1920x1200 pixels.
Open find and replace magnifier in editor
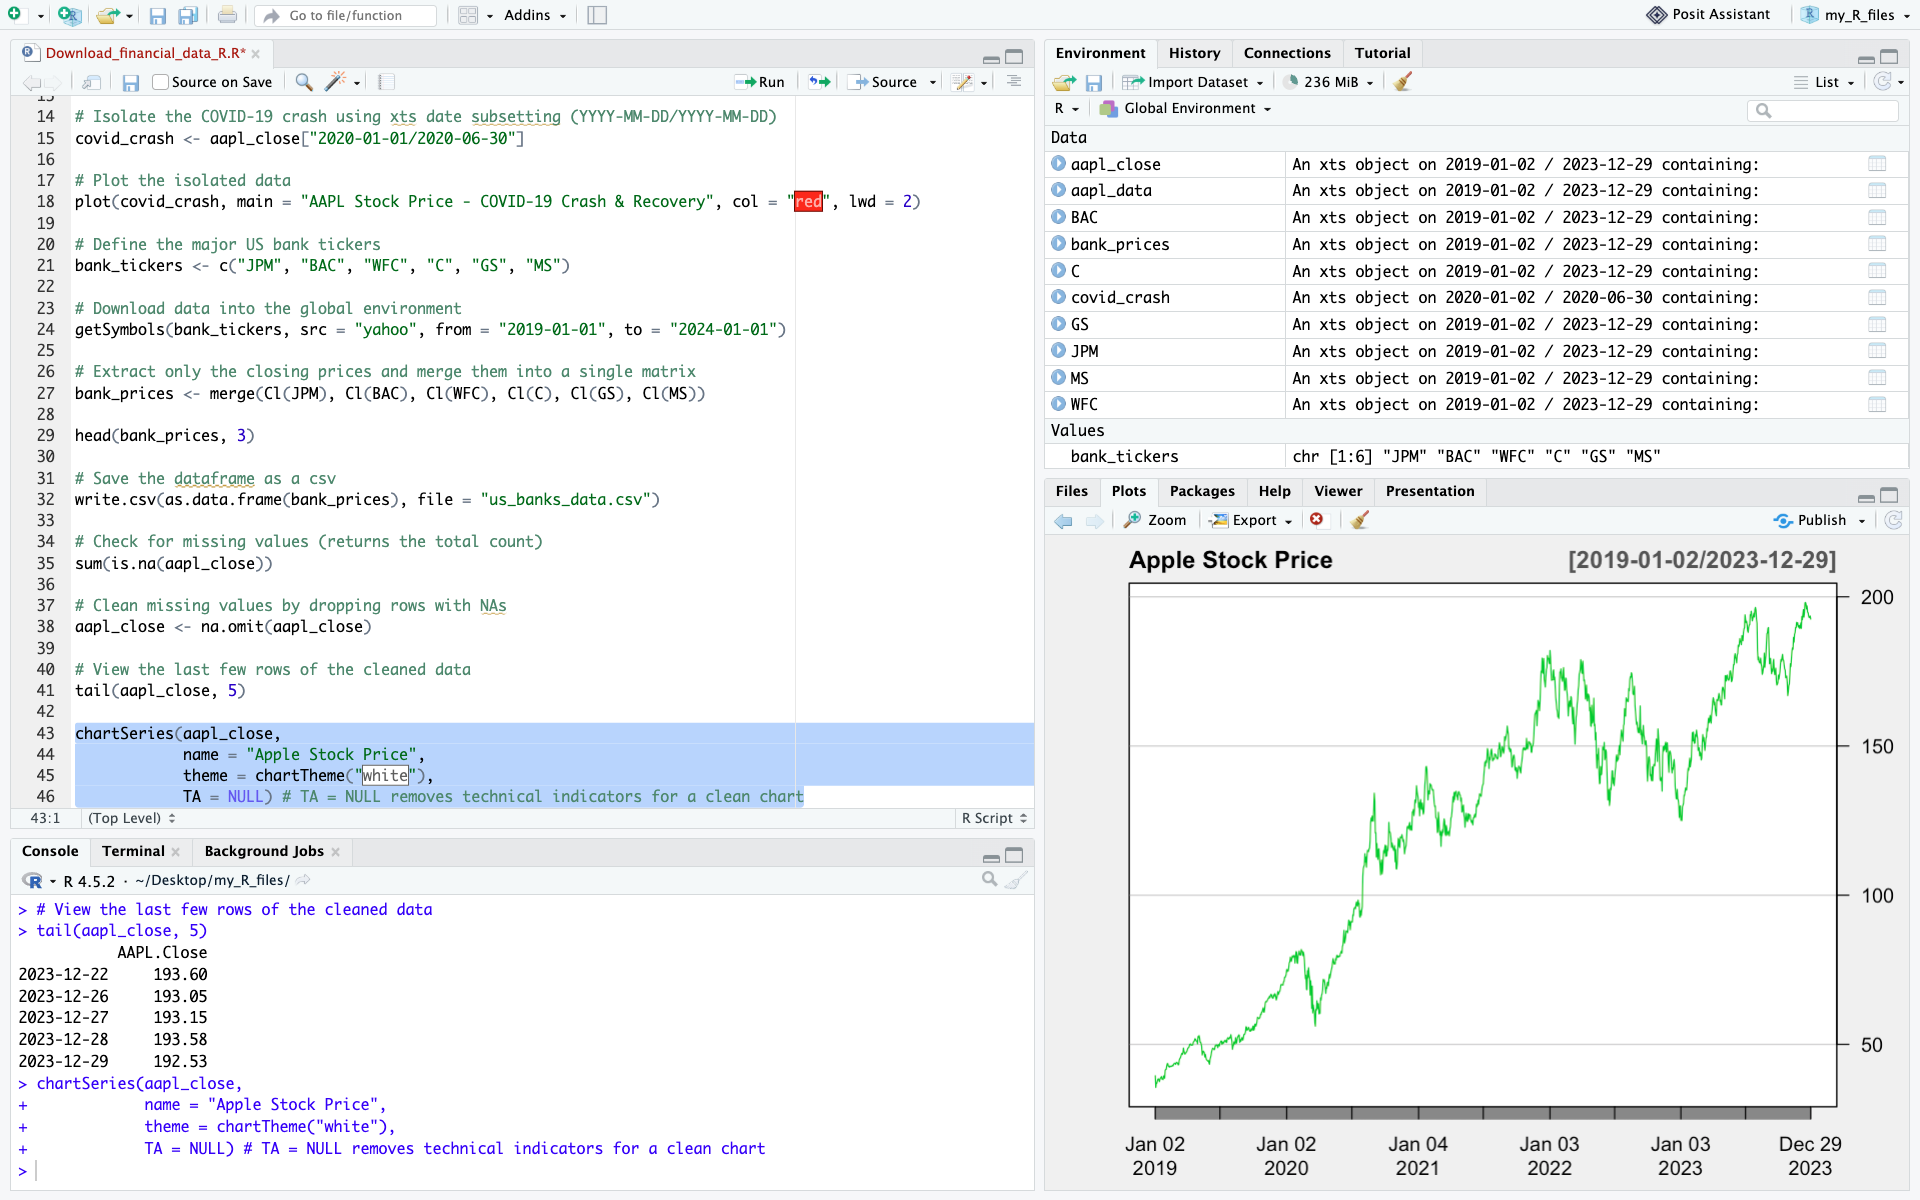pyautogui.click(x=304, y=82)
